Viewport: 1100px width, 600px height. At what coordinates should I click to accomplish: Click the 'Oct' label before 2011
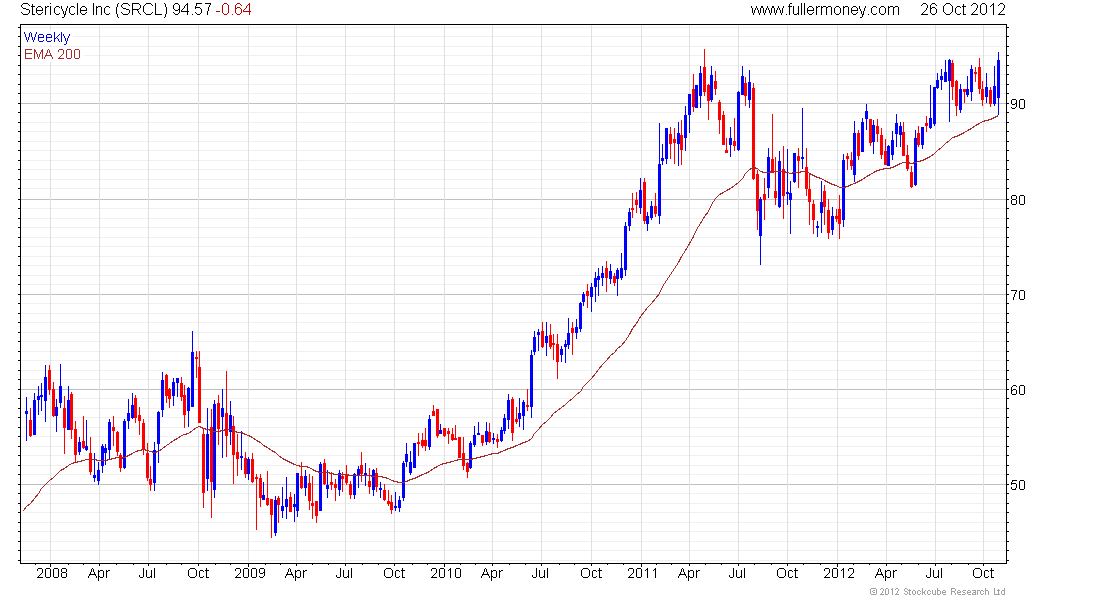pyautogui.click(x=591, y=573)
